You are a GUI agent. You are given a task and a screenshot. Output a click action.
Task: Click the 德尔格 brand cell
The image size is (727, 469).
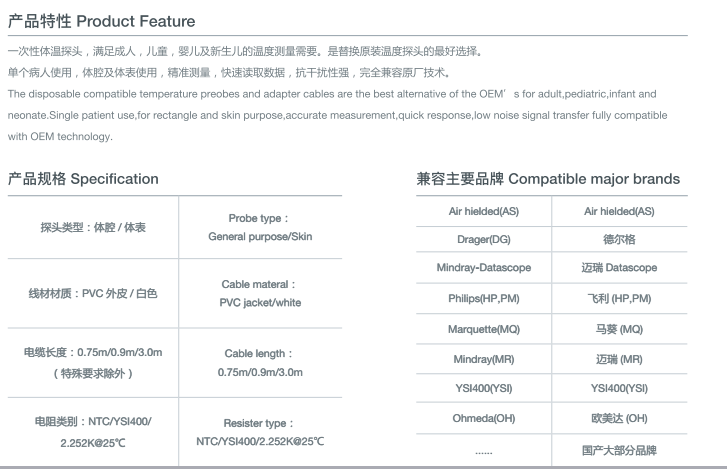point(619,240)
